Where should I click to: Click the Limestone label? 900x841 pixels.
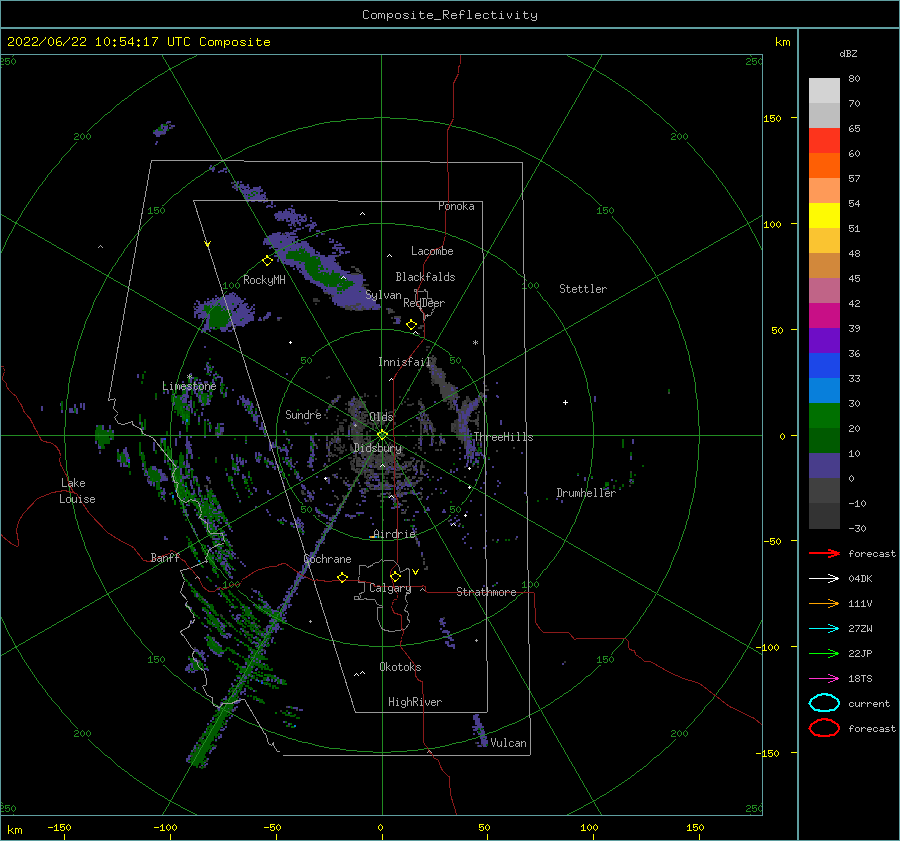point(189,386)
